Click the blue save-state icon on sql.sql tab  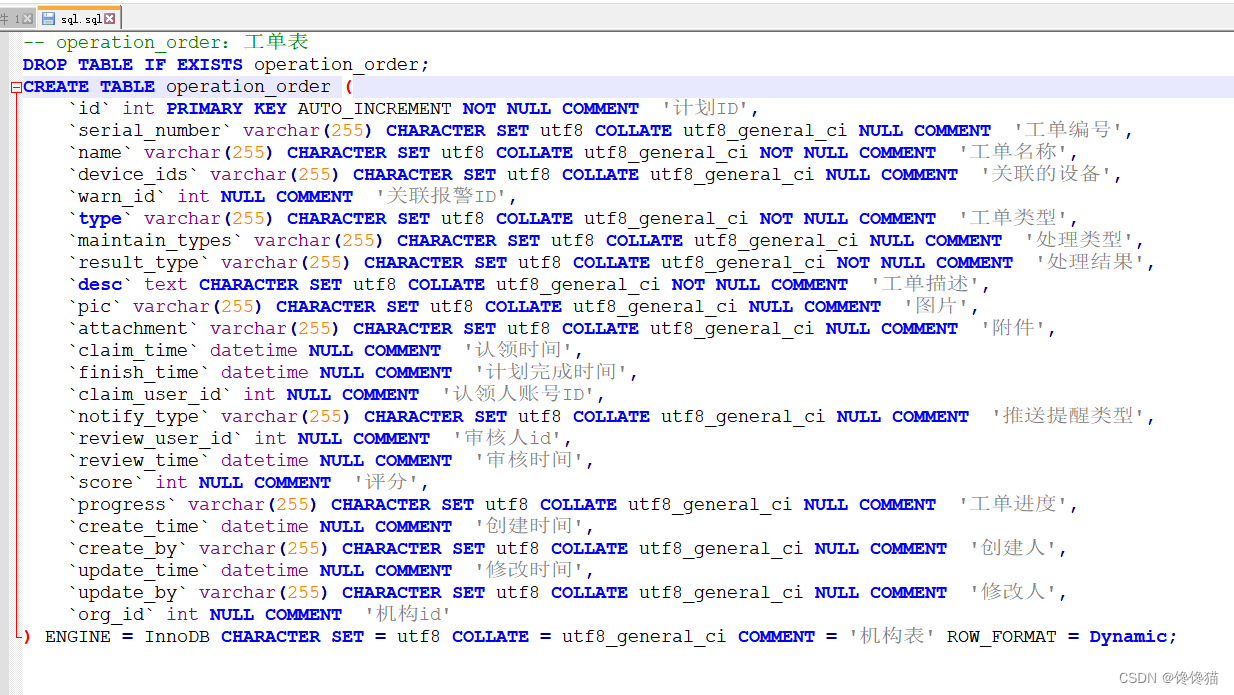click(49, 19)
